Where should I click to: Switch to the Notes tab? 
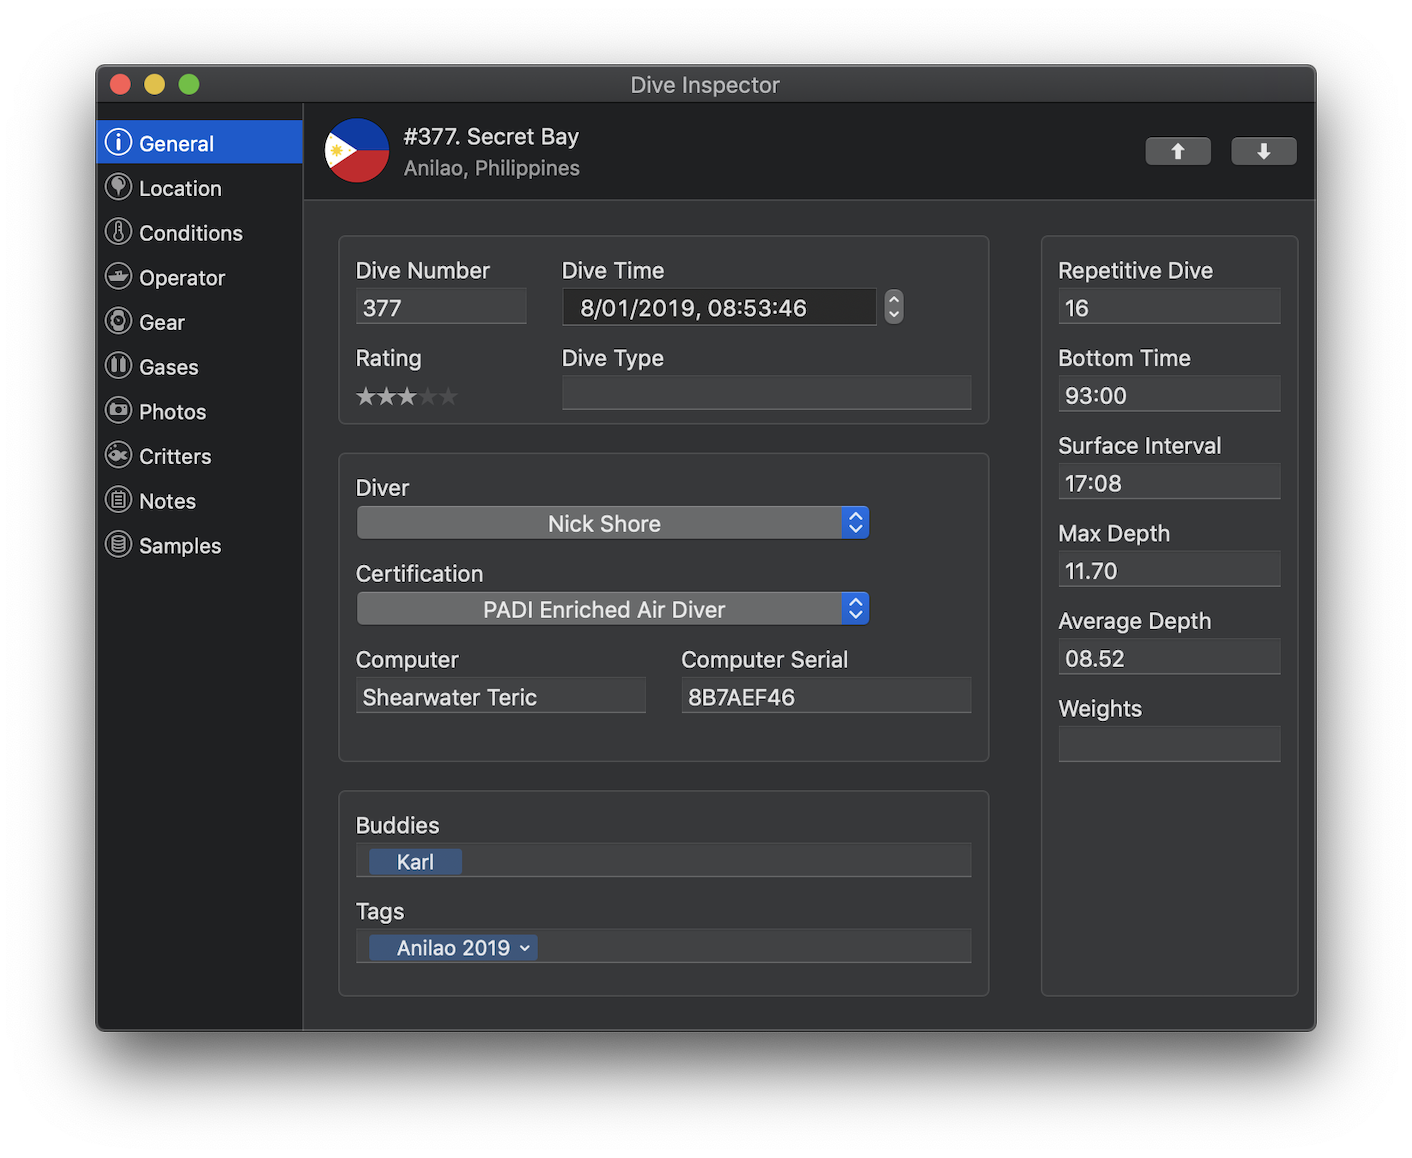click(x=167, y=501)
